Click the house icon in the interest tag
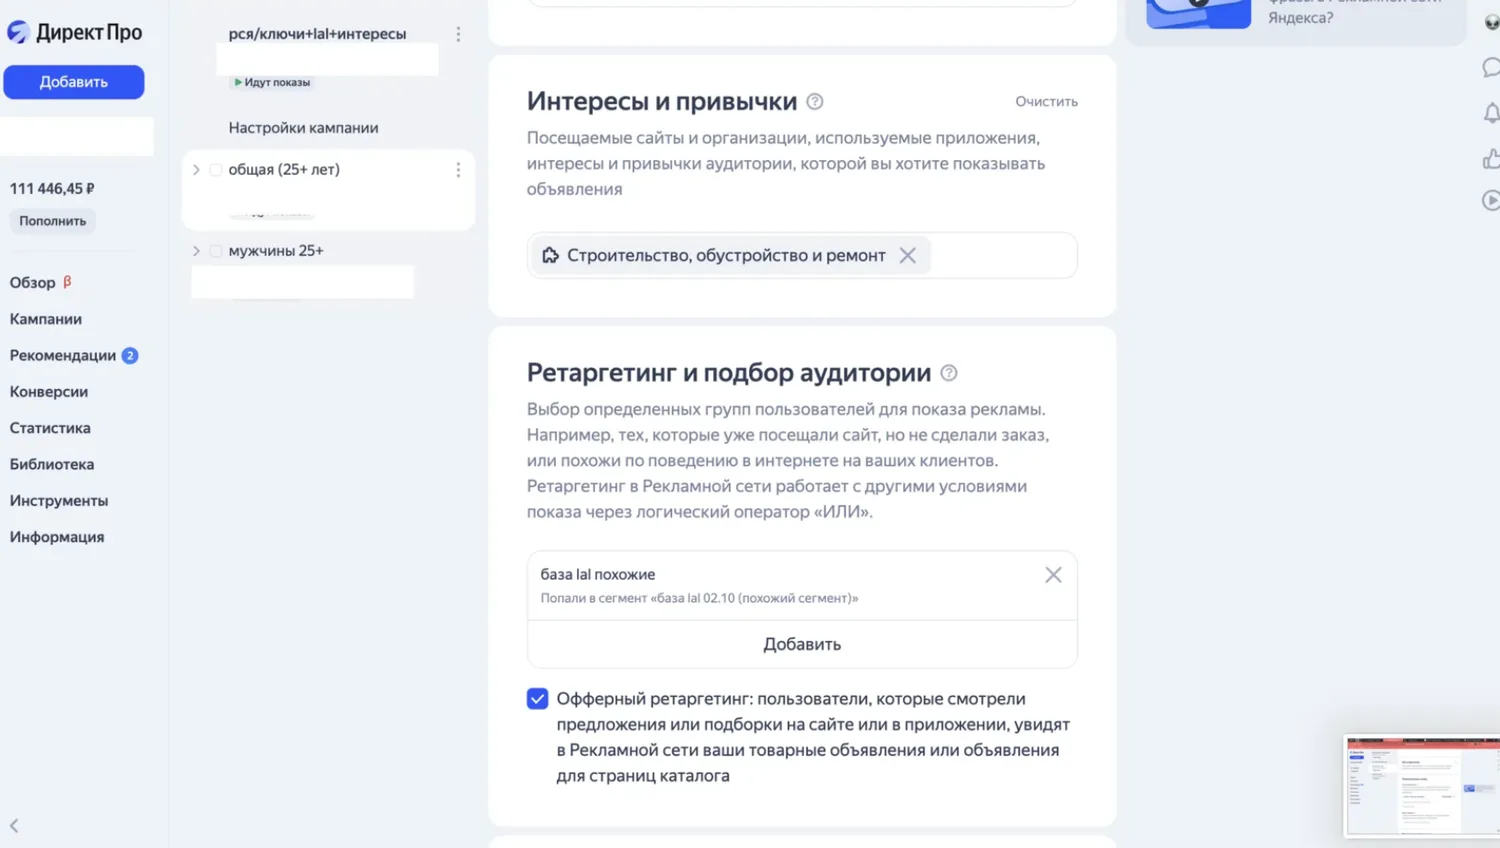 pos(550,255)
